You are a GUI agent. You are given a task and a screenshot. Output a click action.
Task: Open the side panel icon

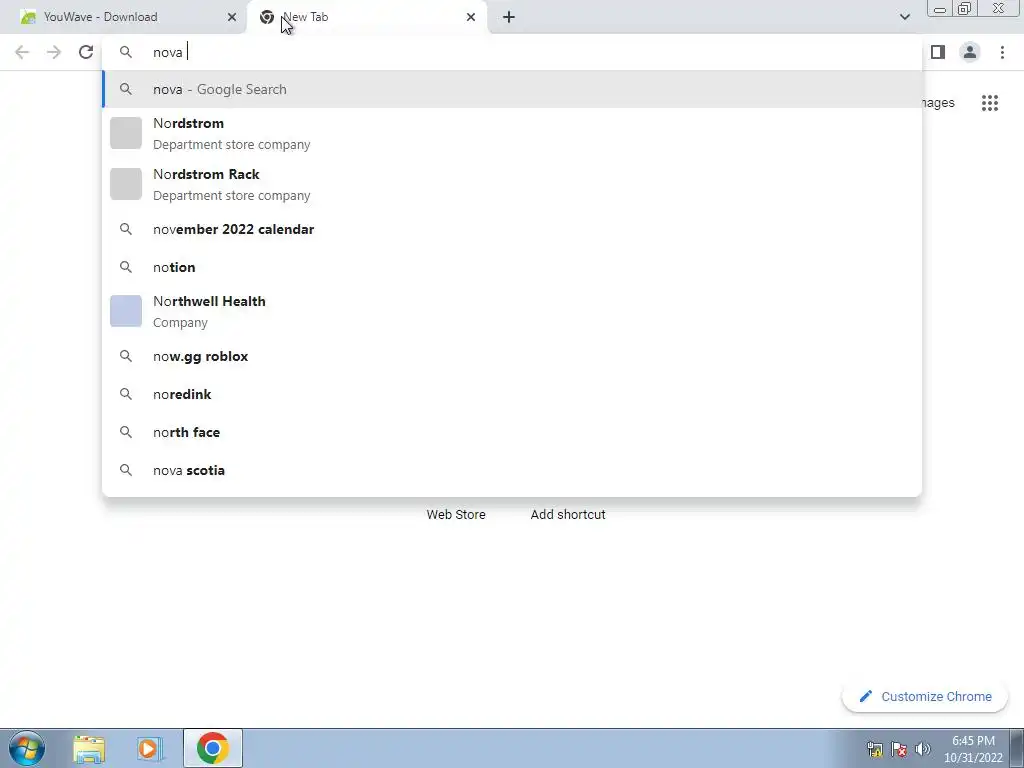point(938,52)
